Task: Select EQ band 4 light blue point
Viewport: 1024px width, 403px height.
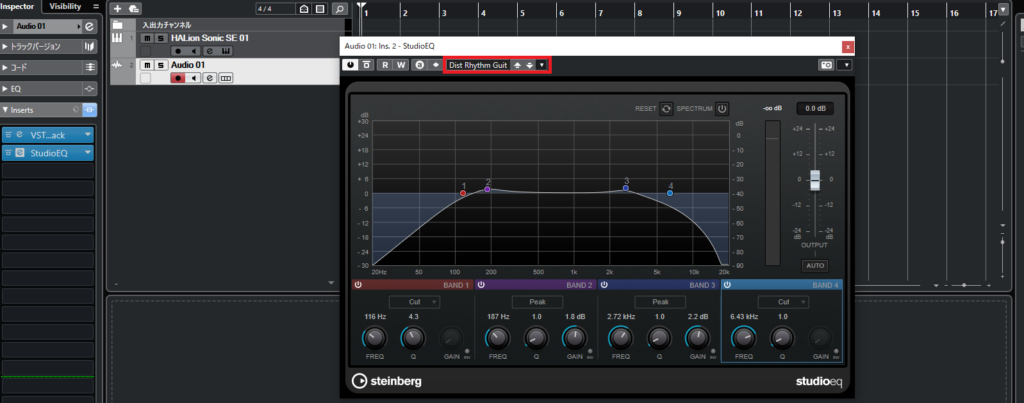Action: pyautogui.click(x=670, y=193)
